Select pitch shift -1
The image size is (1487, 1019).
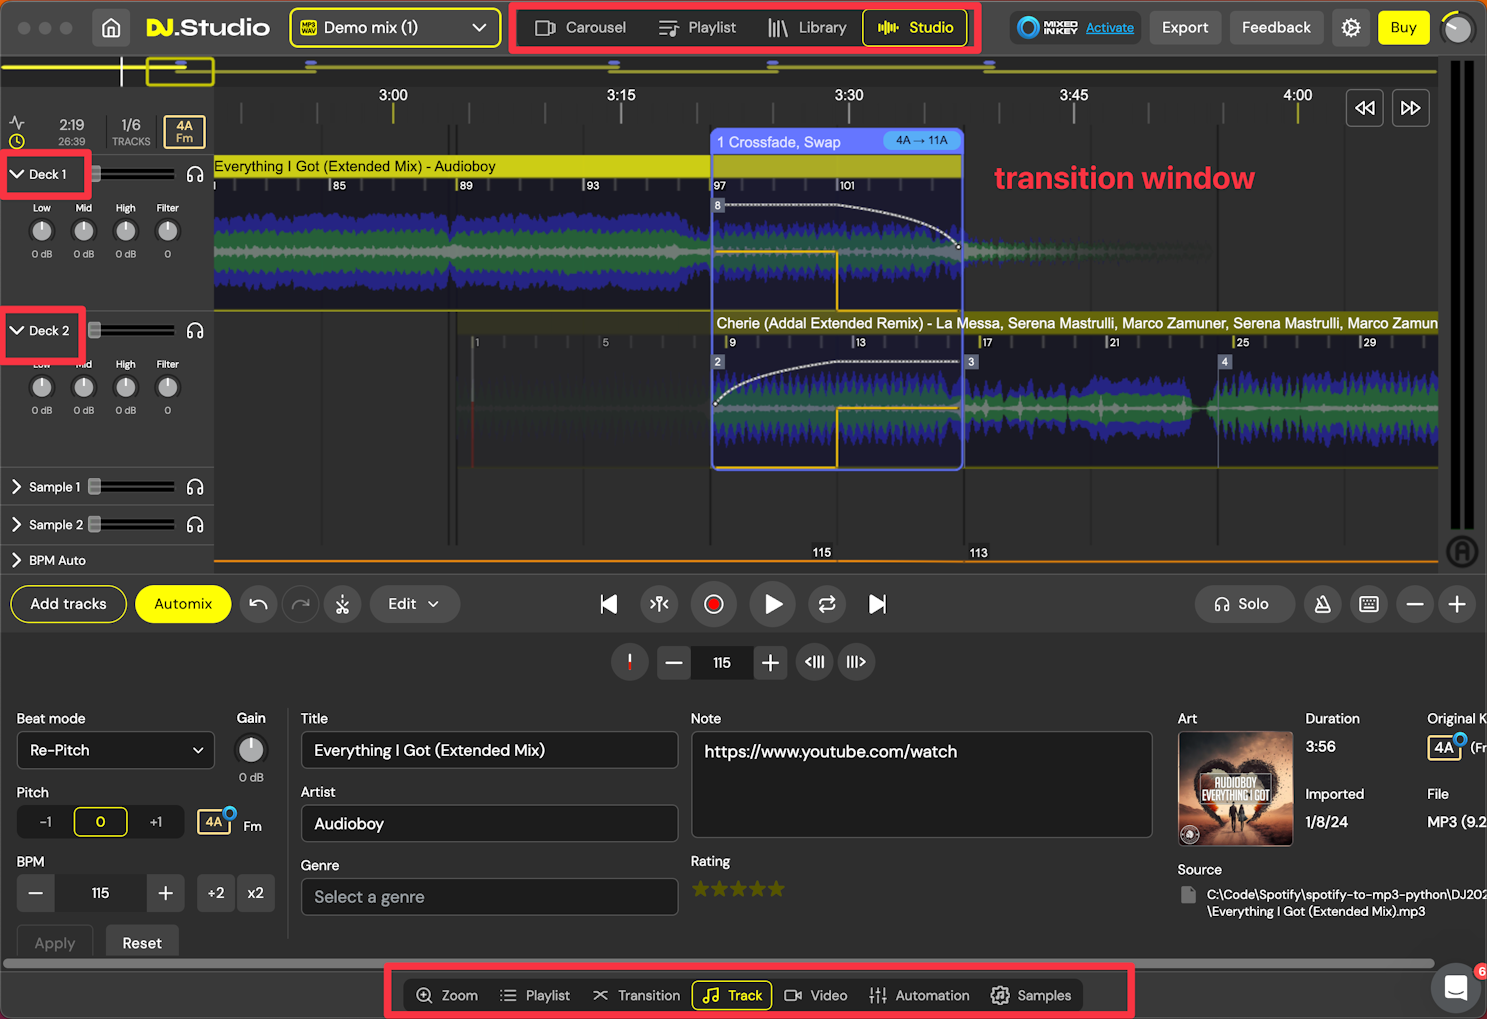[x=45, y=822]
